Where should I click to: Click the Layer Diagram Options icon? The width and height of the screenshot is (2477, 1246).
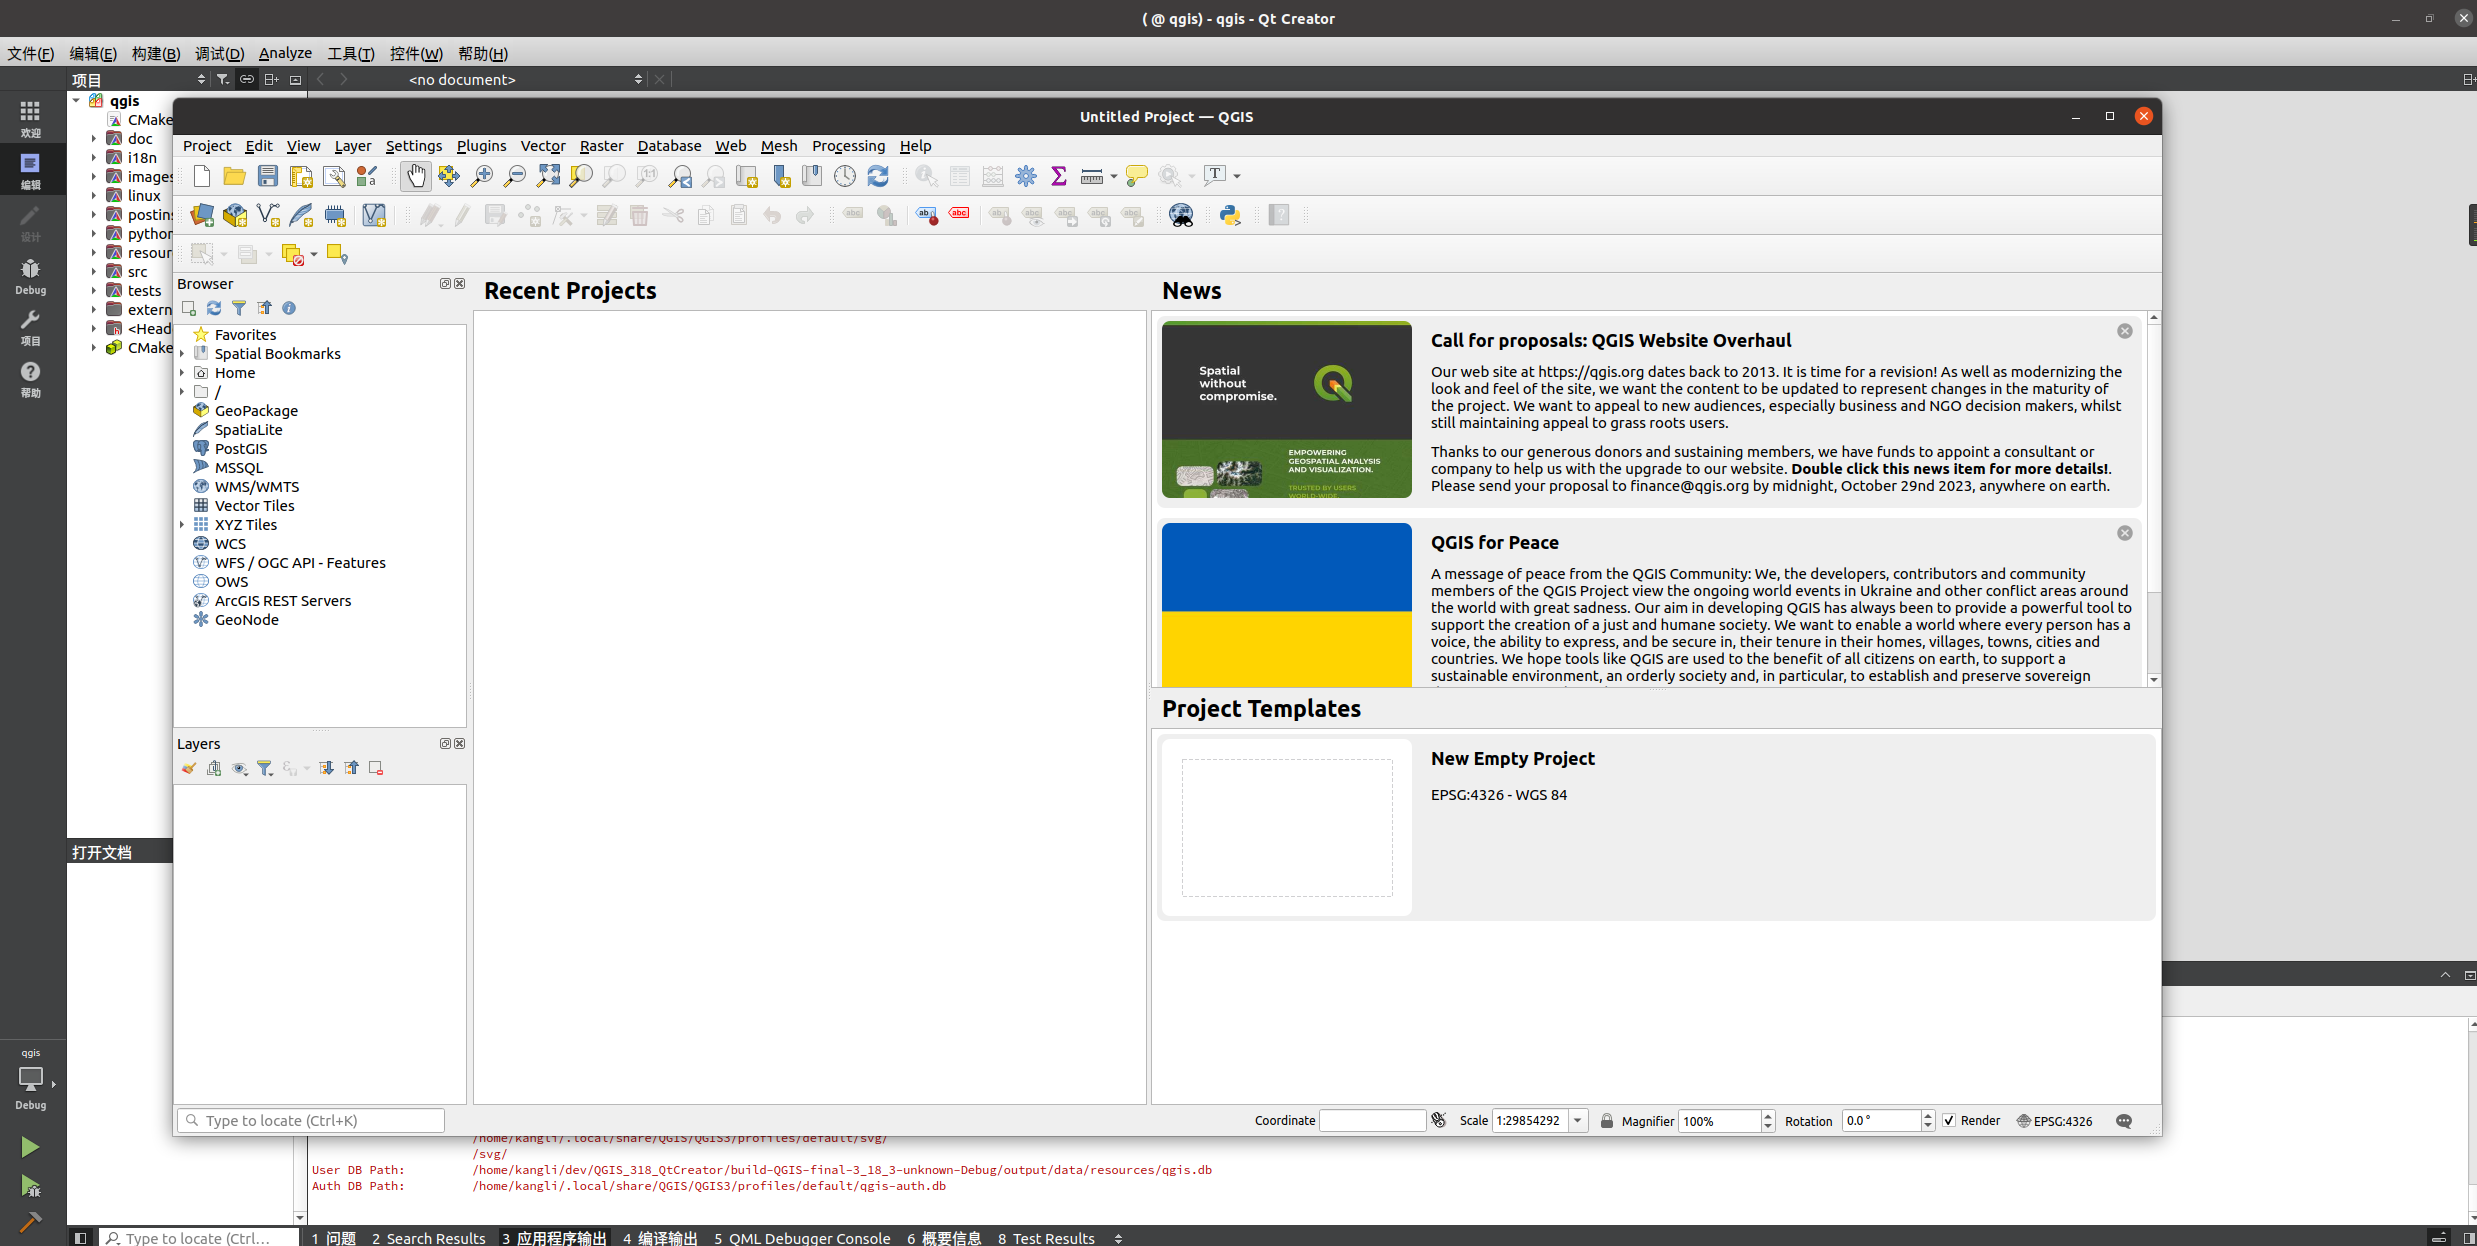[887, 215]
